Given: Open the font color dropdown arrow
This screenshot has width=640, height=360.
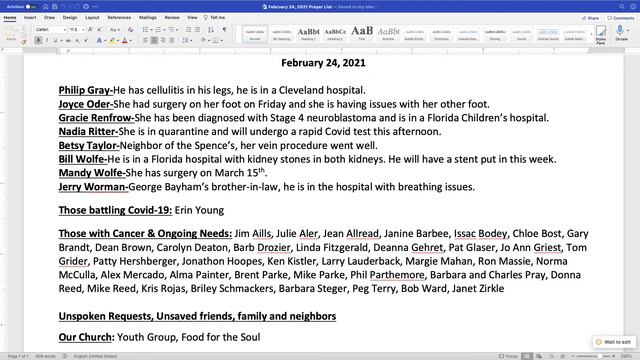Looking at the screenshot, I should point(131,40).
